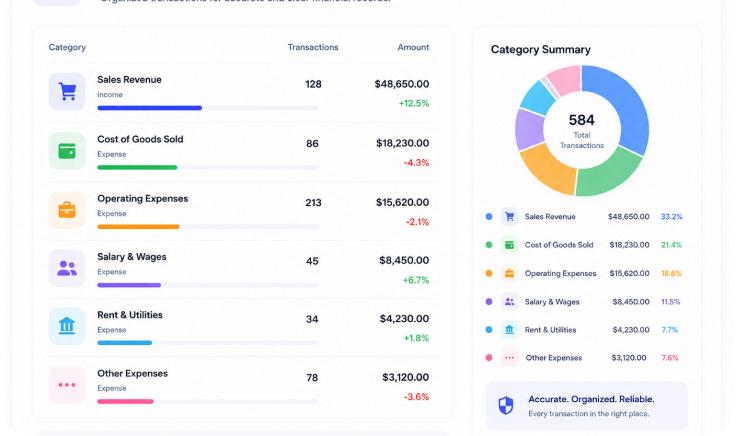Click the $8,450.00 amount in the table
The width and height of the screenshot is (736, 436).
404,260
